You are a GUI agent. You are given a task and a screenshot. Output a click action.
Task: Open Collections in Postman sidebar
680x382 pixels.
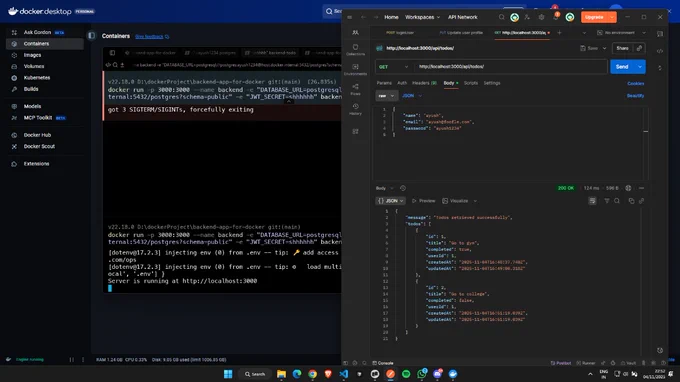pos(355,49)
